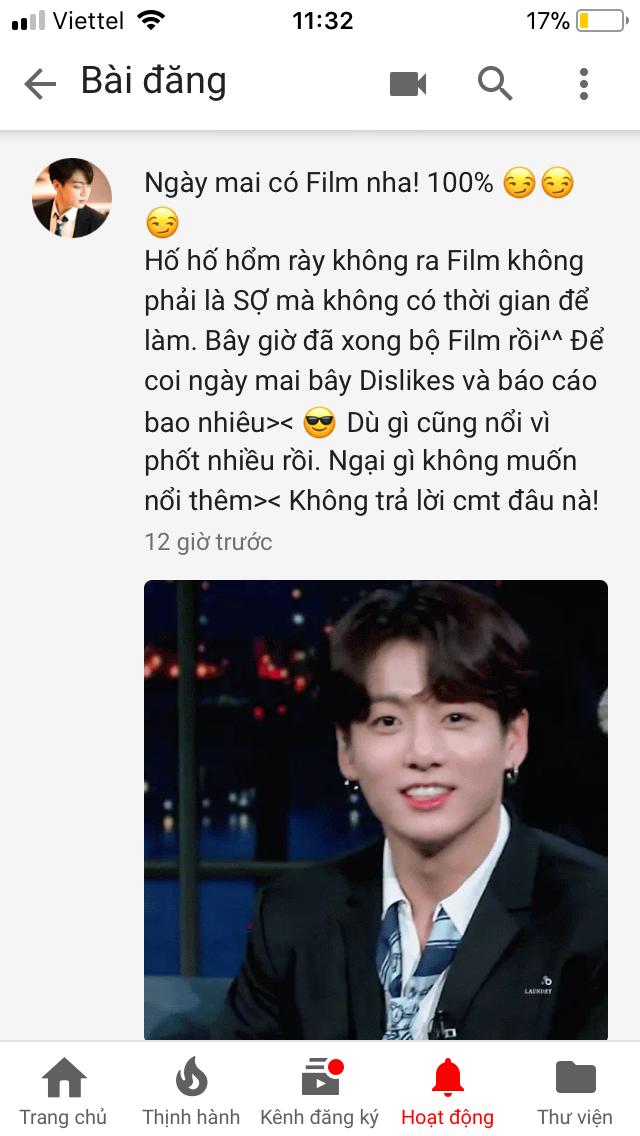640x1136 pixels.
Task: Select the Thịnh hành tab label
Action: point(191,1117)
